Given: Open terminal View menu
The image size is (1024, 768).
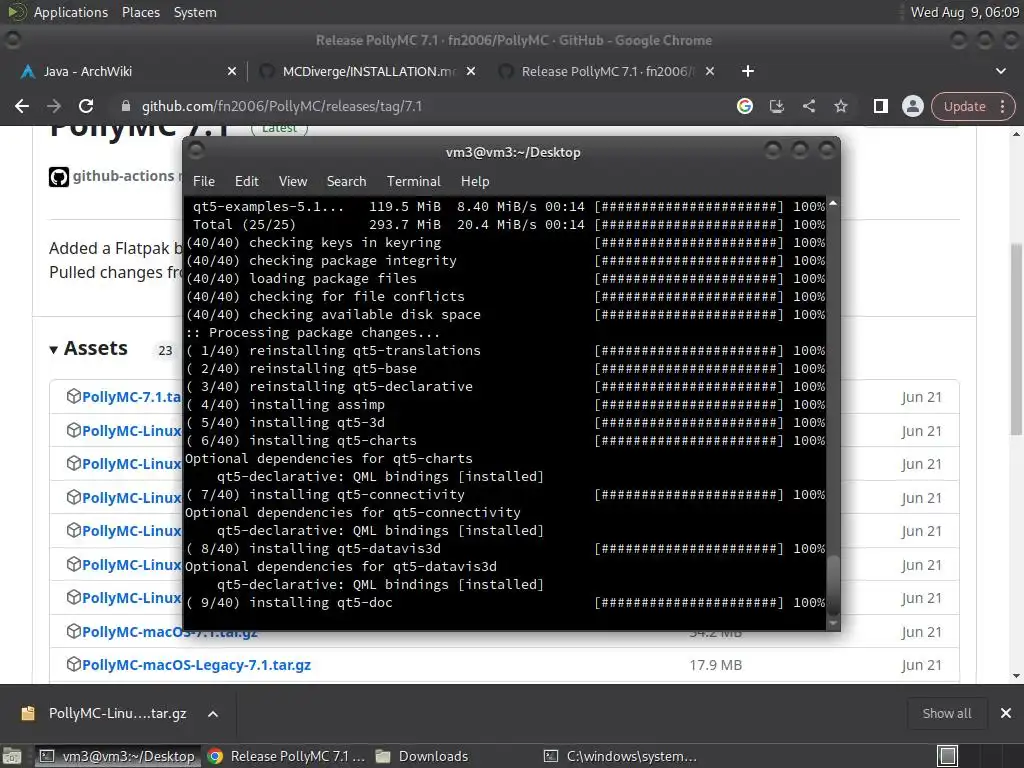Looking at the screenshot, I should [293, 182].
